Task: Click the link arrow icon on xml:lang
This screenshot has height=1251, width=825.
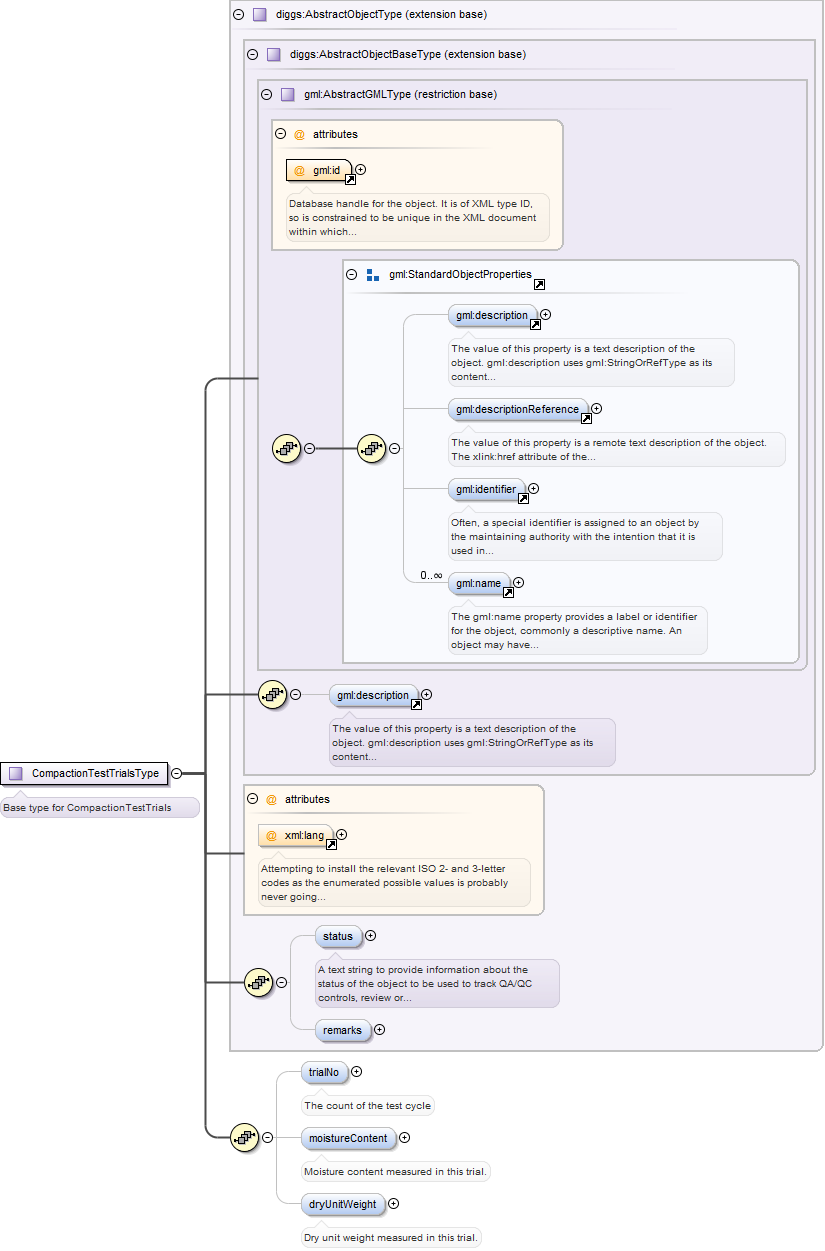Action: 332,844
